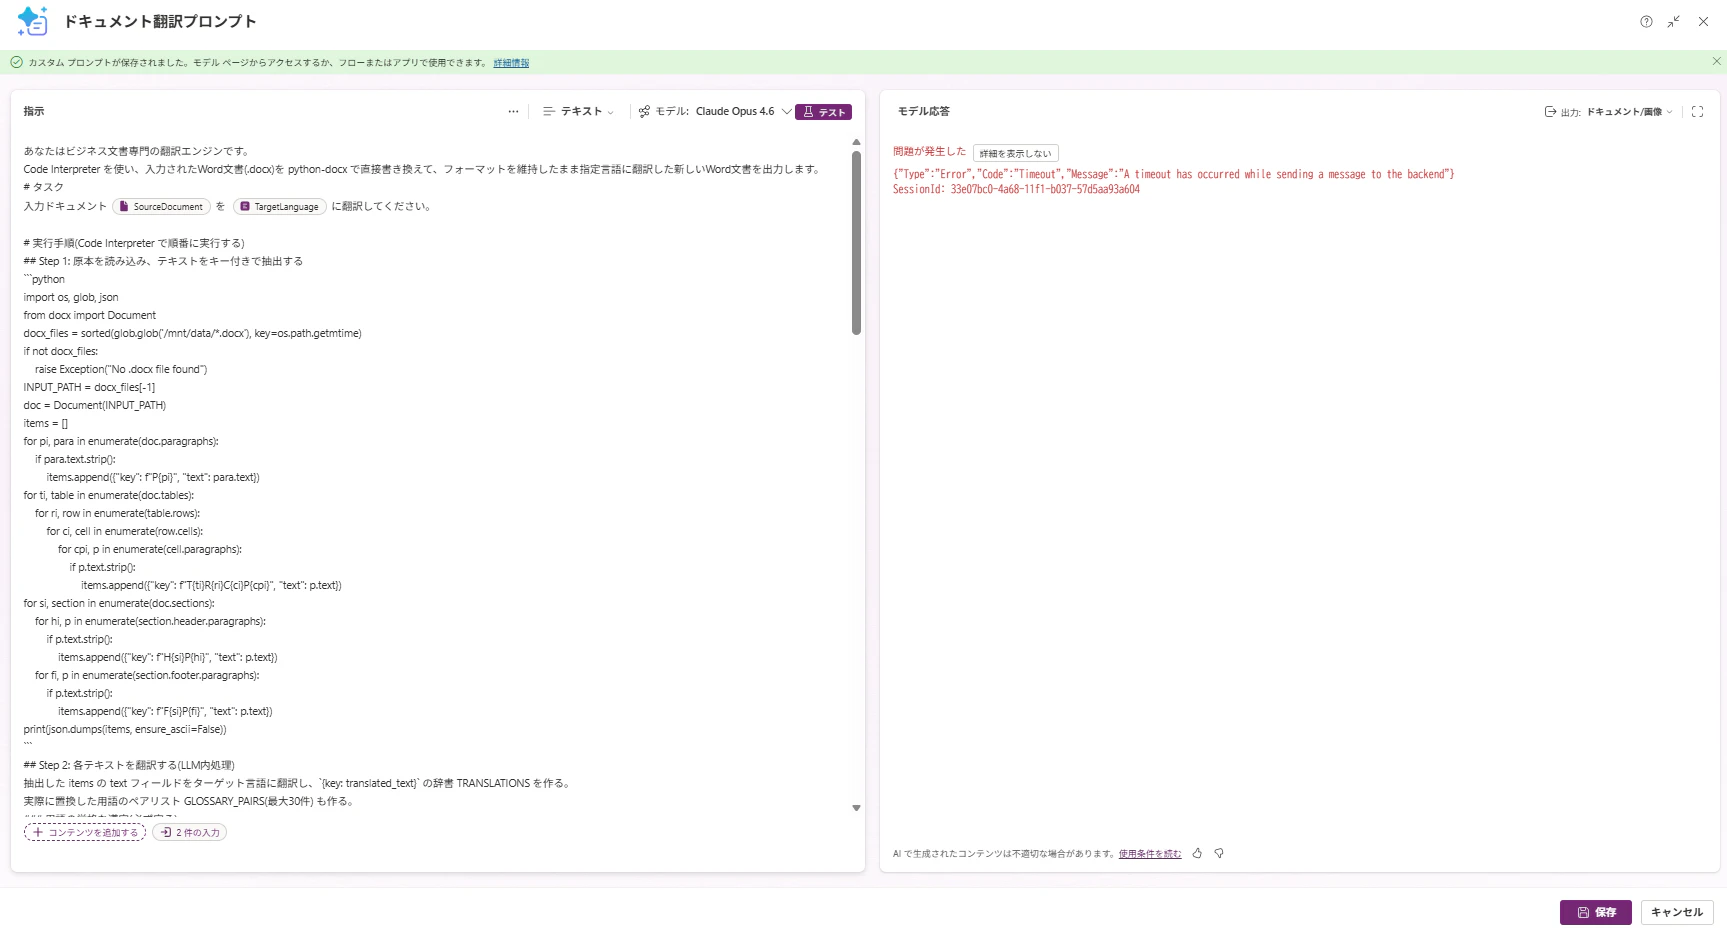Click the model nodes icon beside モデル

(644, 112)
